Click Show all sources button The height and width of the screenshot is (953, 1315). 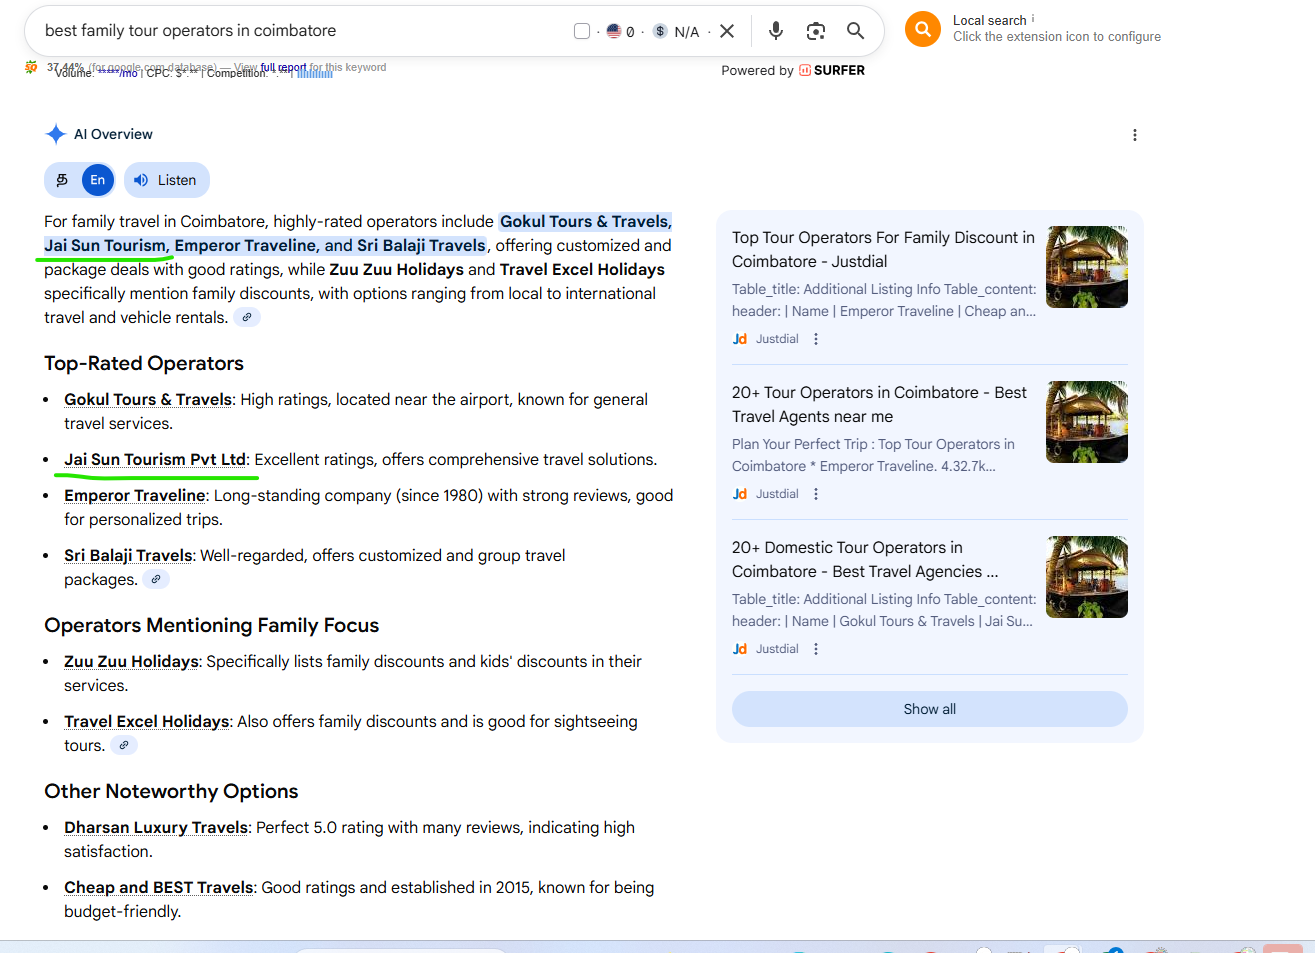(x=929, y=709)
